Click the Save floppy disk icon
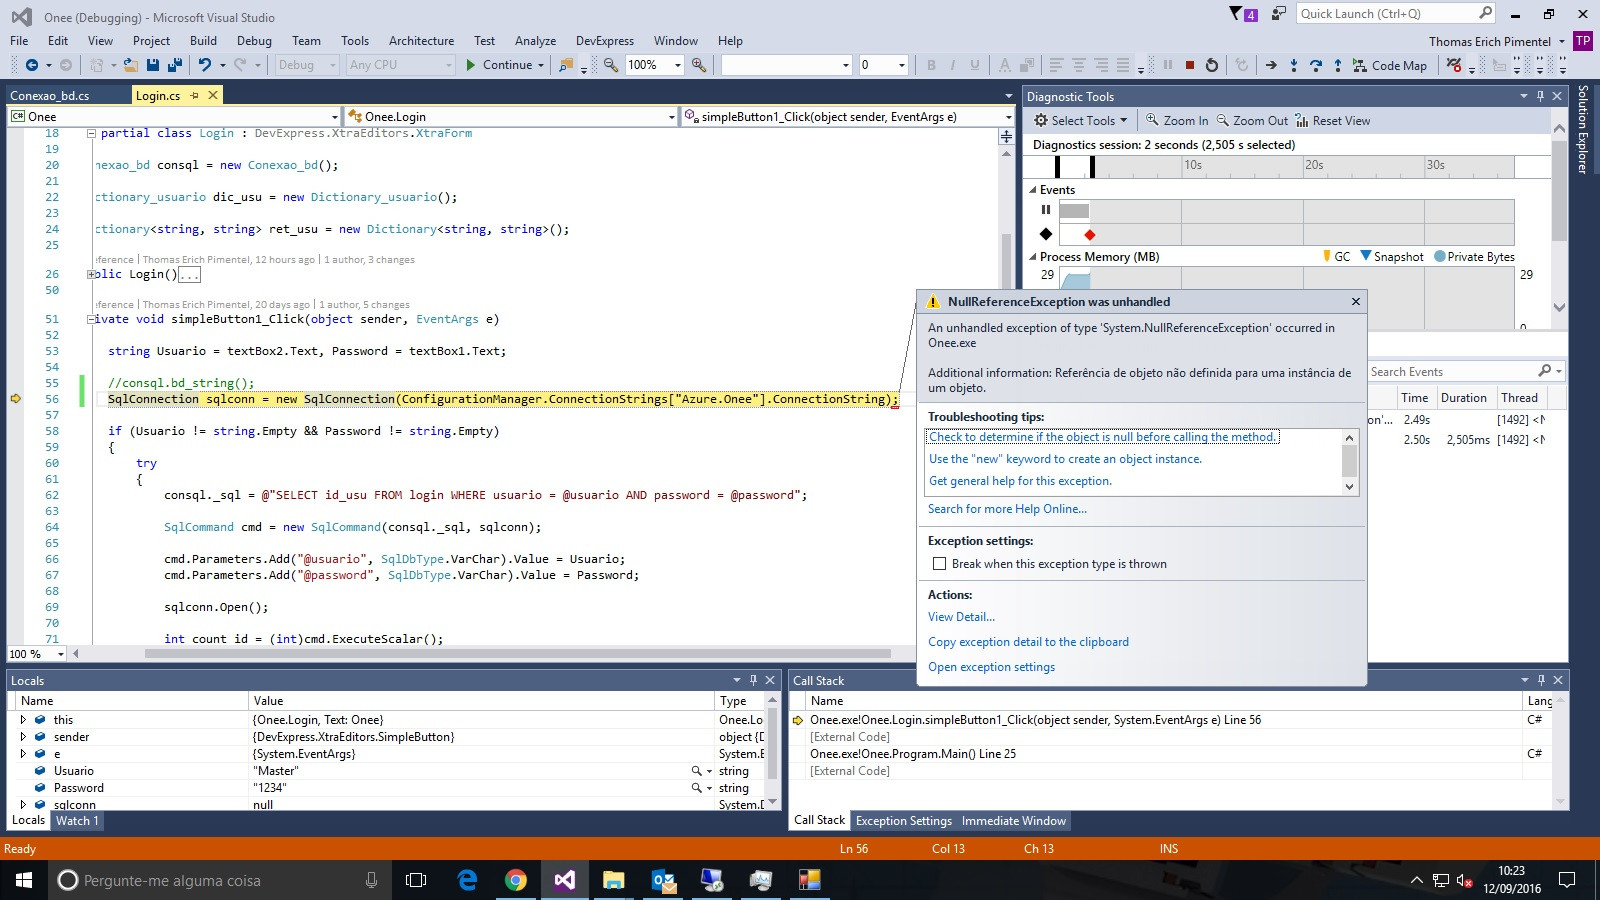Screen dimensions: 1600x900 tap(153, 65)
